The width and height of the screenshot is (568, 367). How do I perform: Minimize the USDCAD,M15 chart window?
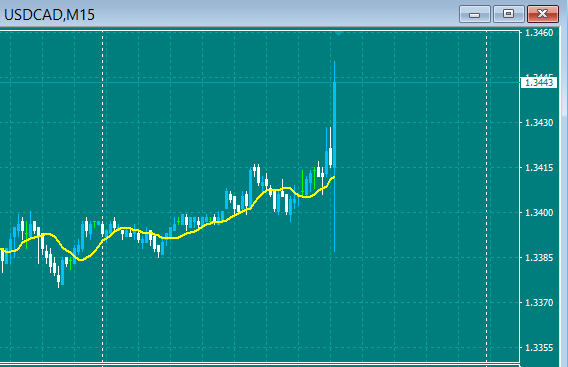pos(475,14)
